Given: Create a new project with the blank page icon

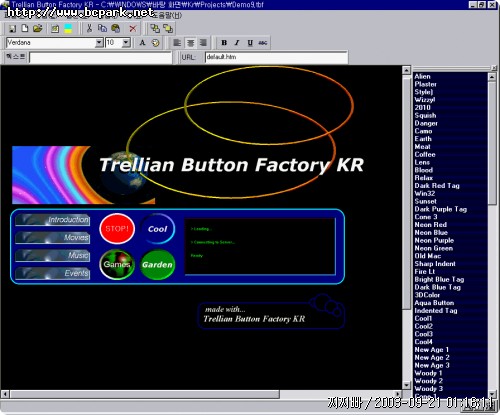Looking at the screenshot, I should (x=25, y=29).
